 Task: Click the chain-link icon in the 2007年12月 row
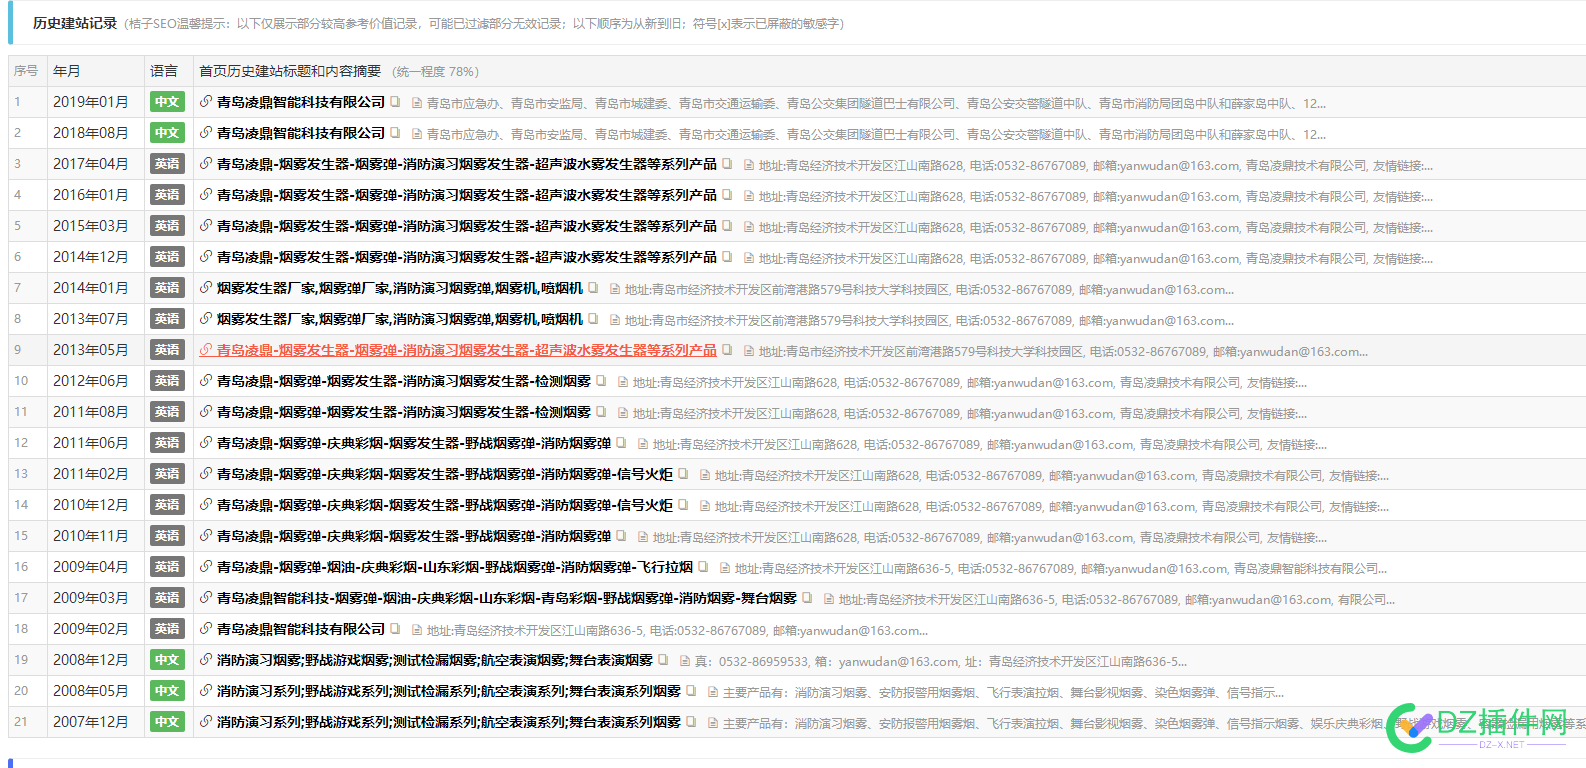pos(205,722)
